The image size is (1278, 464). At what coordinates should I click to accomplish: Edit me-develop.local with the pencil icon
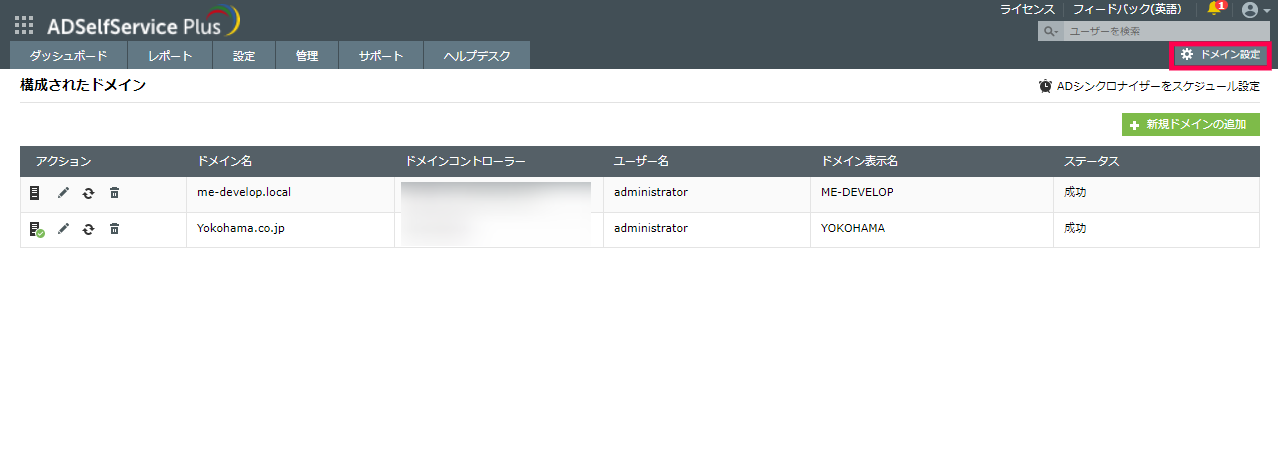click(x=63, y=193)
